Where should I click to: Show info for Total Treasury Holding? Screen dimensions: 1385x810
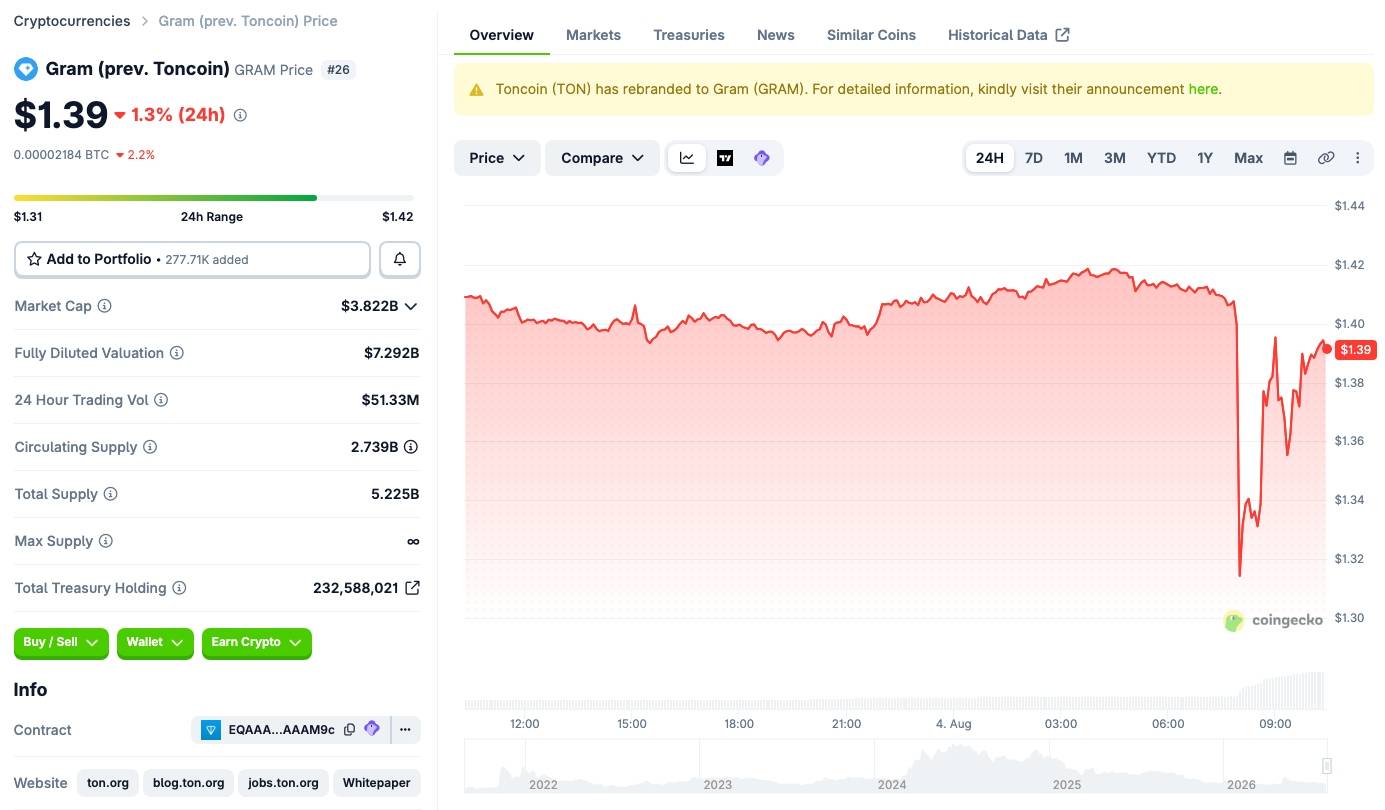pyautogui.click(x=179, y=588)
